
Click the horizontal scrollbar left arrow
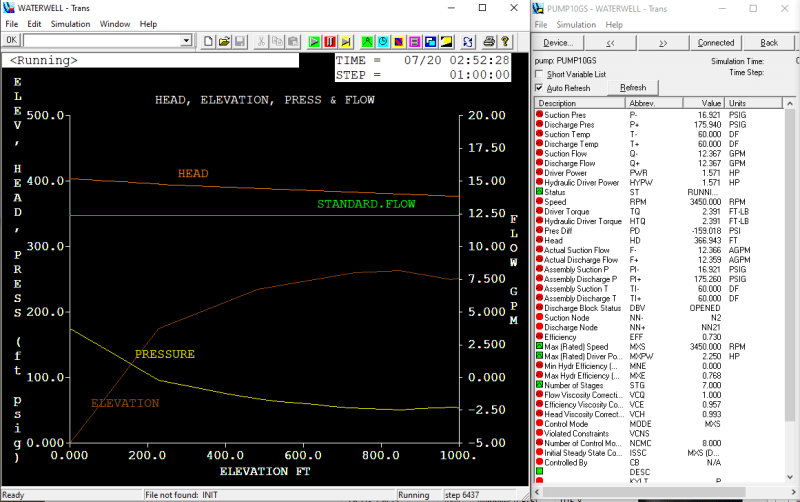(537, 492)
